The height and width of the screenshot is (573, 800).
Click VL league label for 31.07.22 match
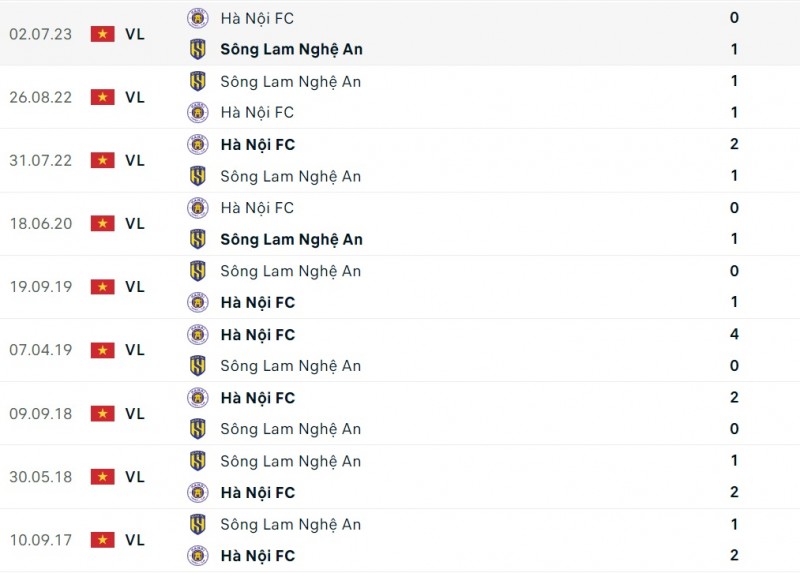(x=135, y=160)
